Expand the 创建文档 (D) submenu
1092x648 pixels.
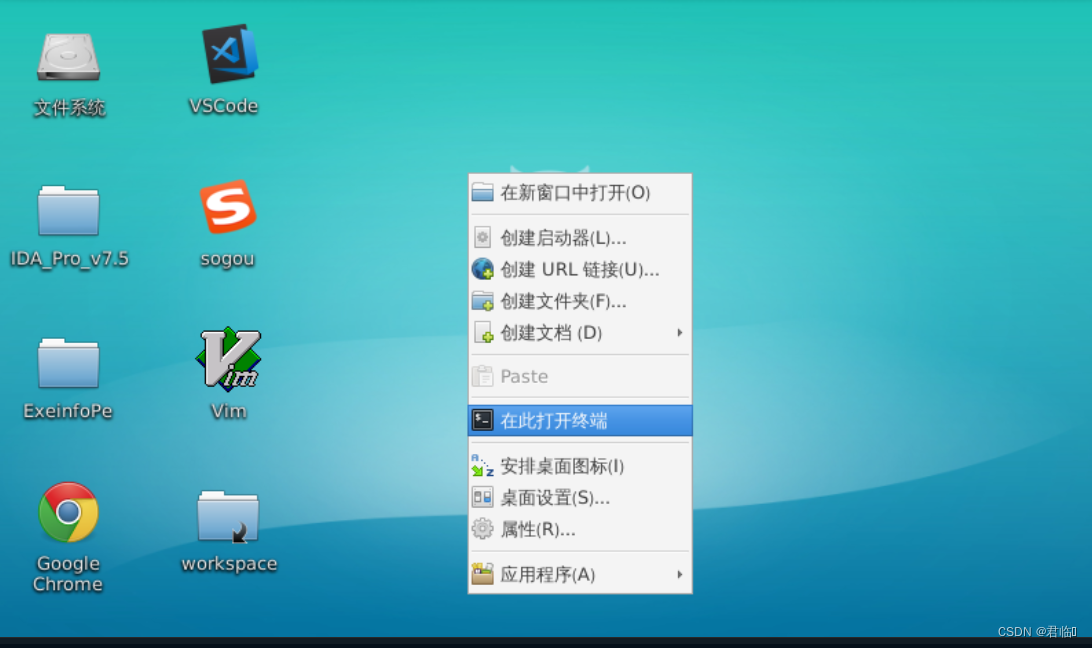tap(580, 333)
